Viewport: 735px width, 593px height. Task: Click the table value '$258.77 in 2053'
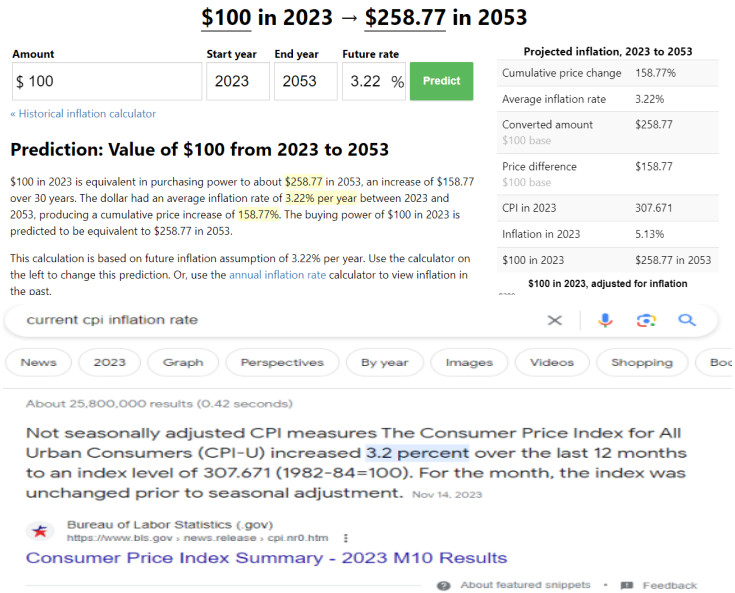[673, 260]
